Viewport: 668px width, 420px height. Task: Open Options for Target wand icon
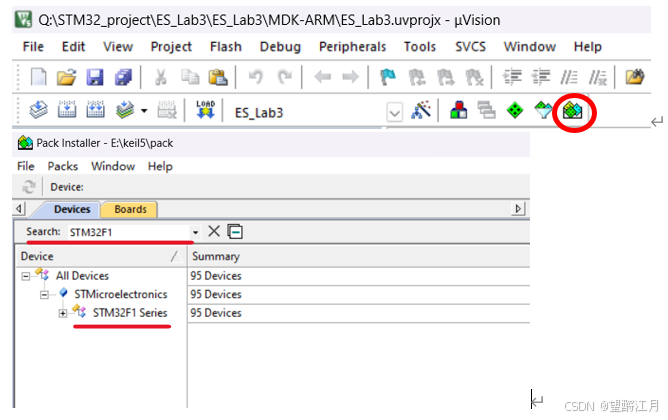pos(421,110)
